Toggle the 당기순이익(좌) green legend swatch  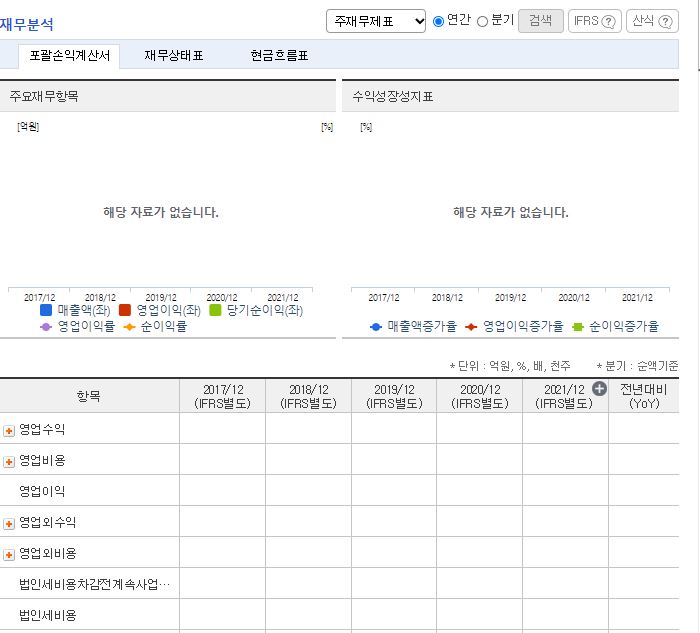(215, 310)
